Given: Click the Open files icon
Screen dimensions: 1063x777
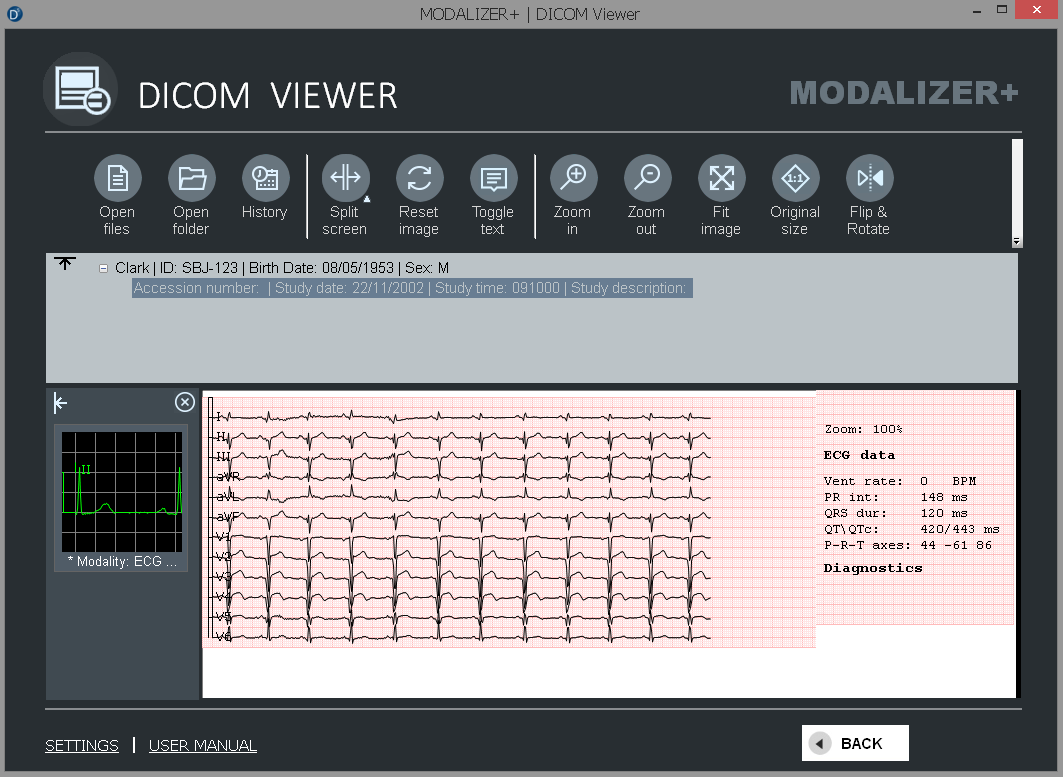Looking at the screenshot, I should (x=117, y=179).
